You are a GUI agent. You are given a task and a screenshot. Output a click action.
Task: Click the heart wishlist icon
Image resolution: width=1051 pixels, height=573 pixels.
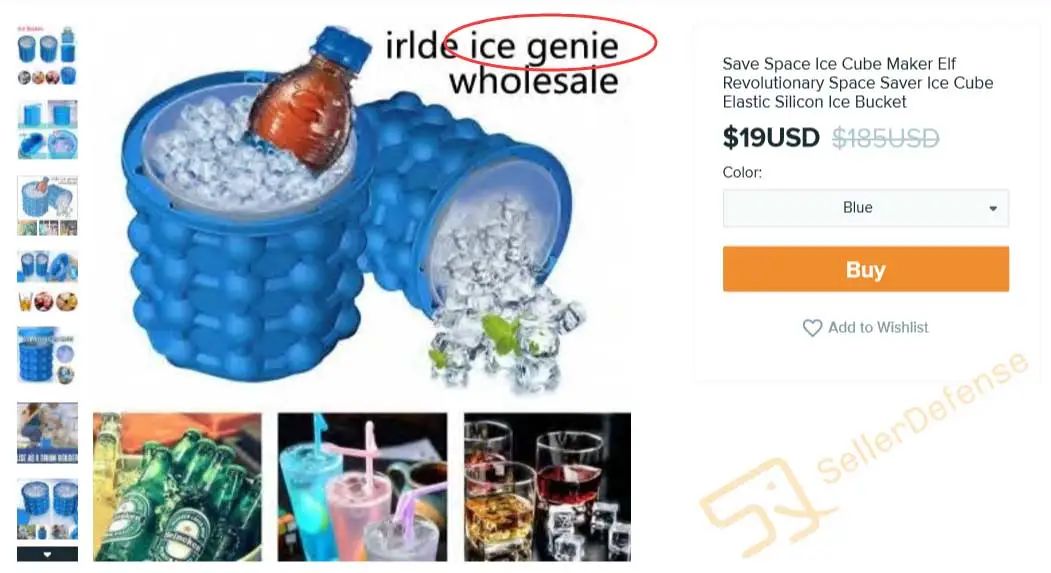[812, 328]
